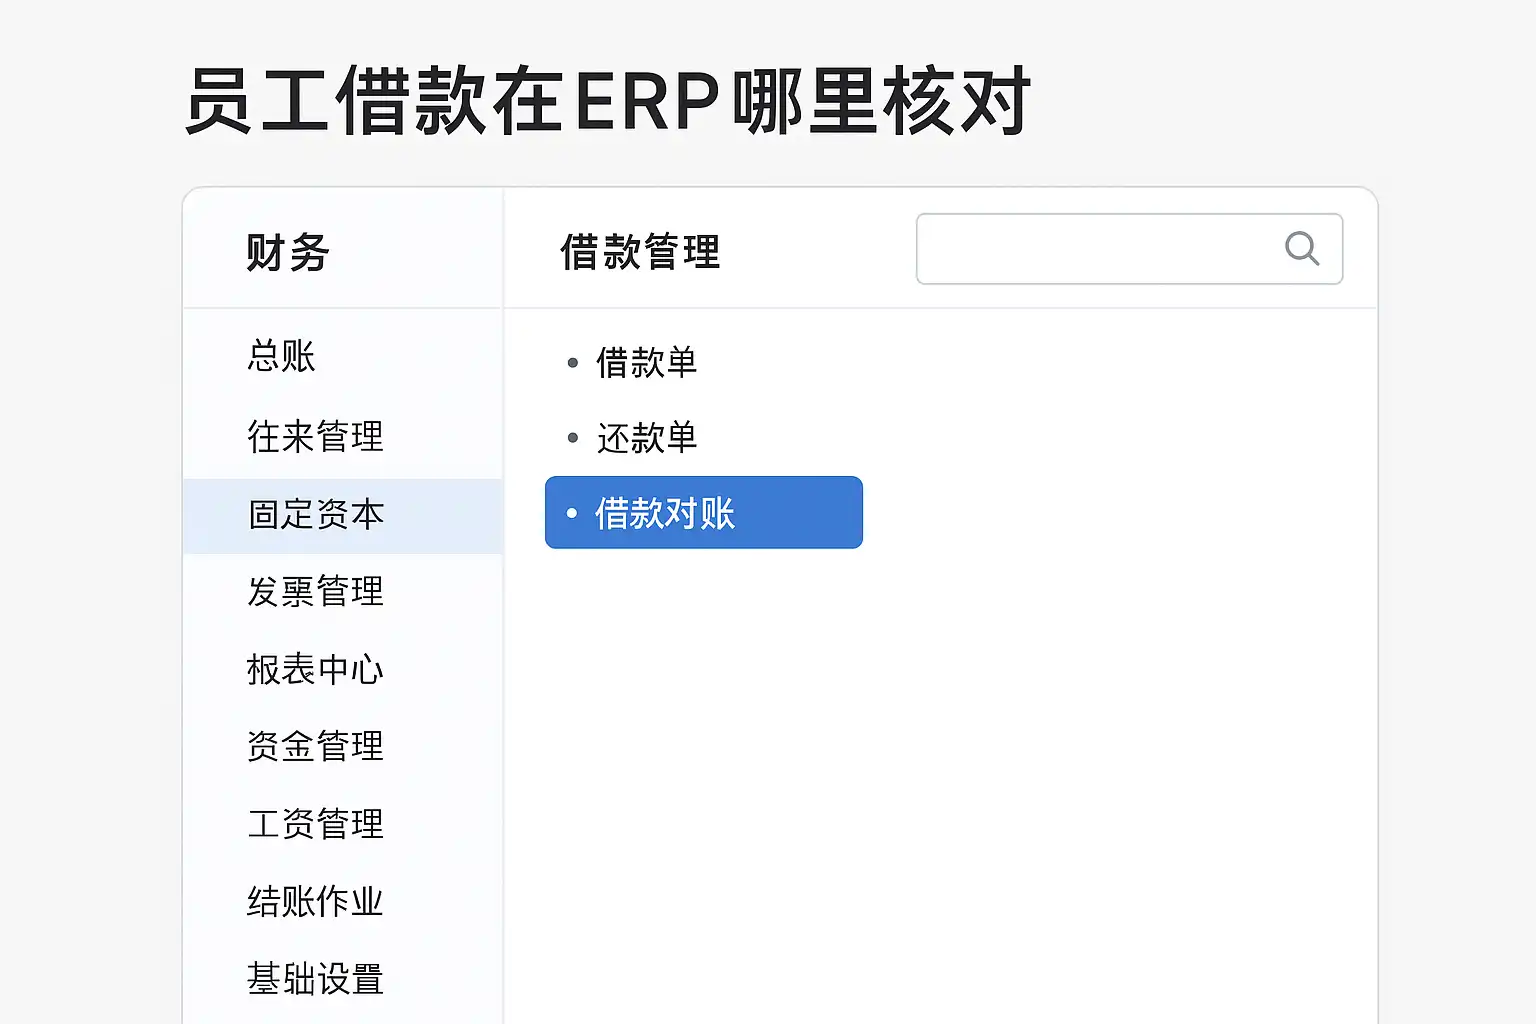Click the highlighted 固定资本 sidebar item
Screen dimensions: 1536x1024
[x=316, y=515]
